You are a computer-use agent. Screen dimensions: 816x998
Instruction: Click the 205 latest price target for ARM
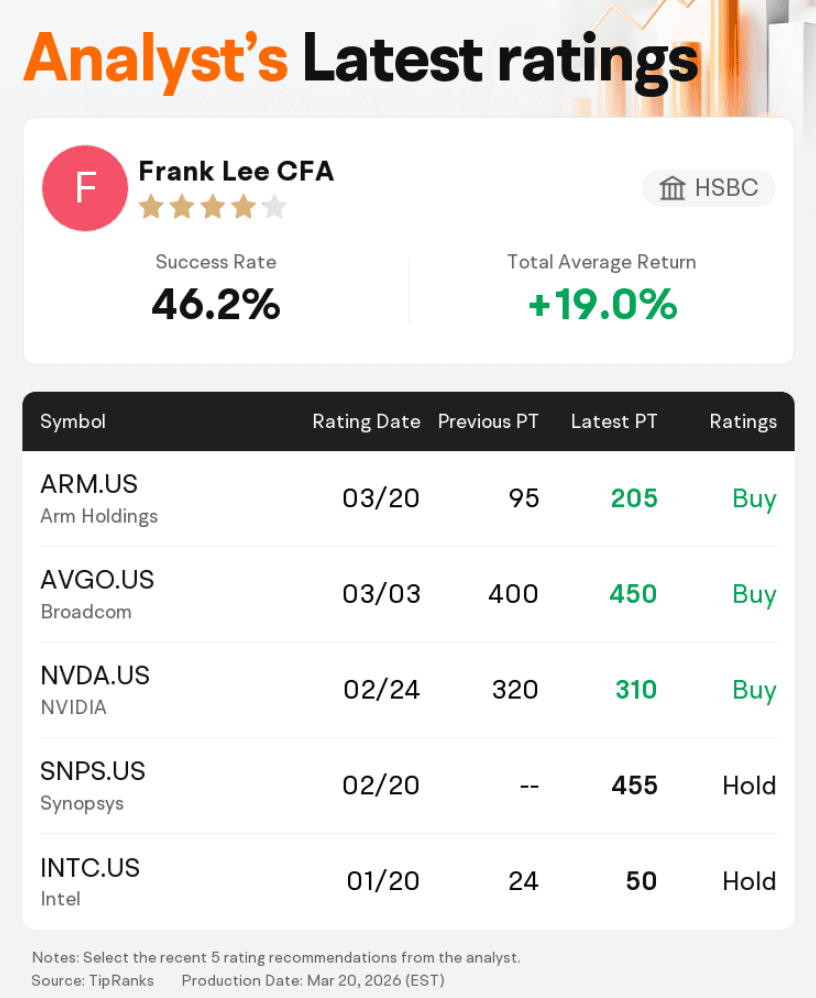(635, 498)
